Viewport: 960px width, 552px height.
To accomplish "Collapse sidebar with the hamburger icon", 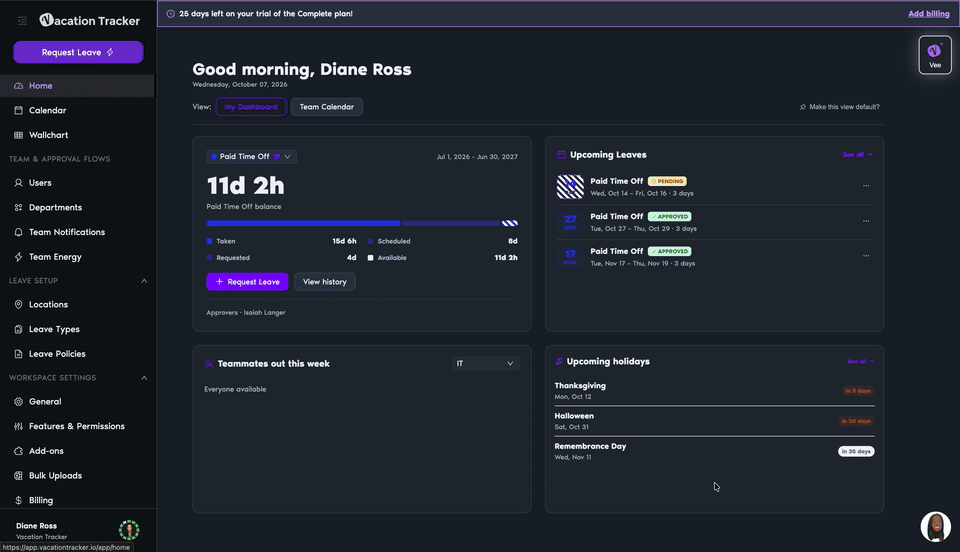I will tap(23, 21).
